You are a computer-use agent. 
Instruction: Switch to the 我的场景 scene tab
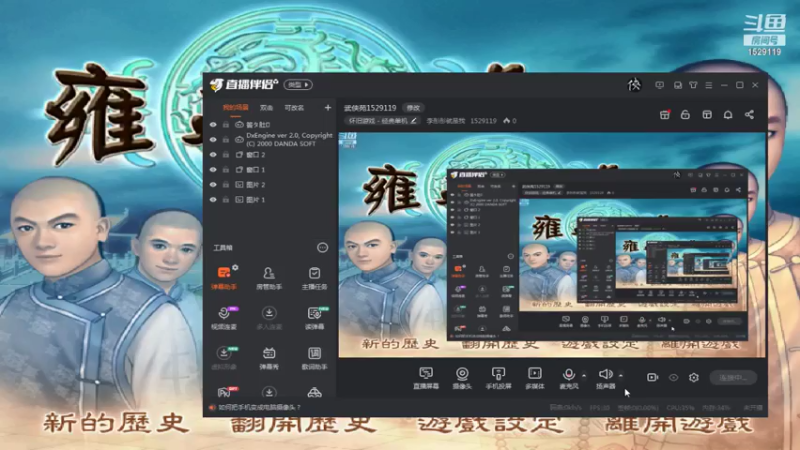pyautogui.click(x=235, y=108)
